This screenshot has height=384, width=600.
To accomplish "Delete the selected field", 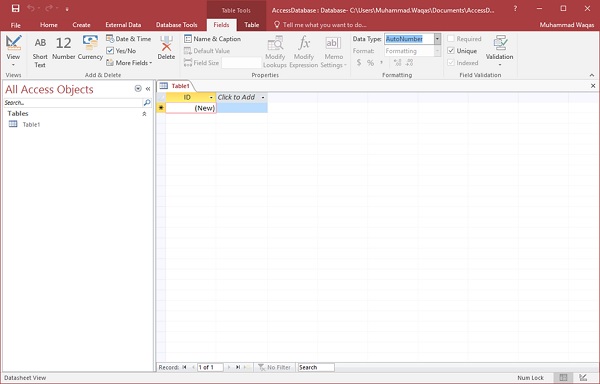I will [x=166, y=48].
